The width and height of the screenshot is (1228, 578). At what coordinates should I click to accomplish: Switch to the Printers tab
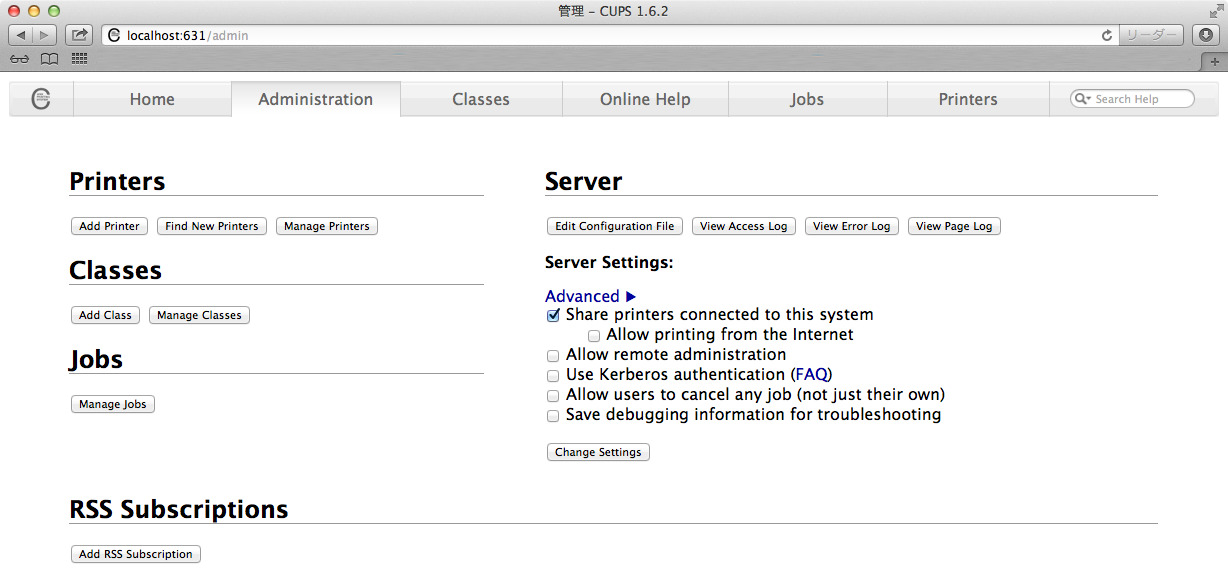click(x=967, y=99)
